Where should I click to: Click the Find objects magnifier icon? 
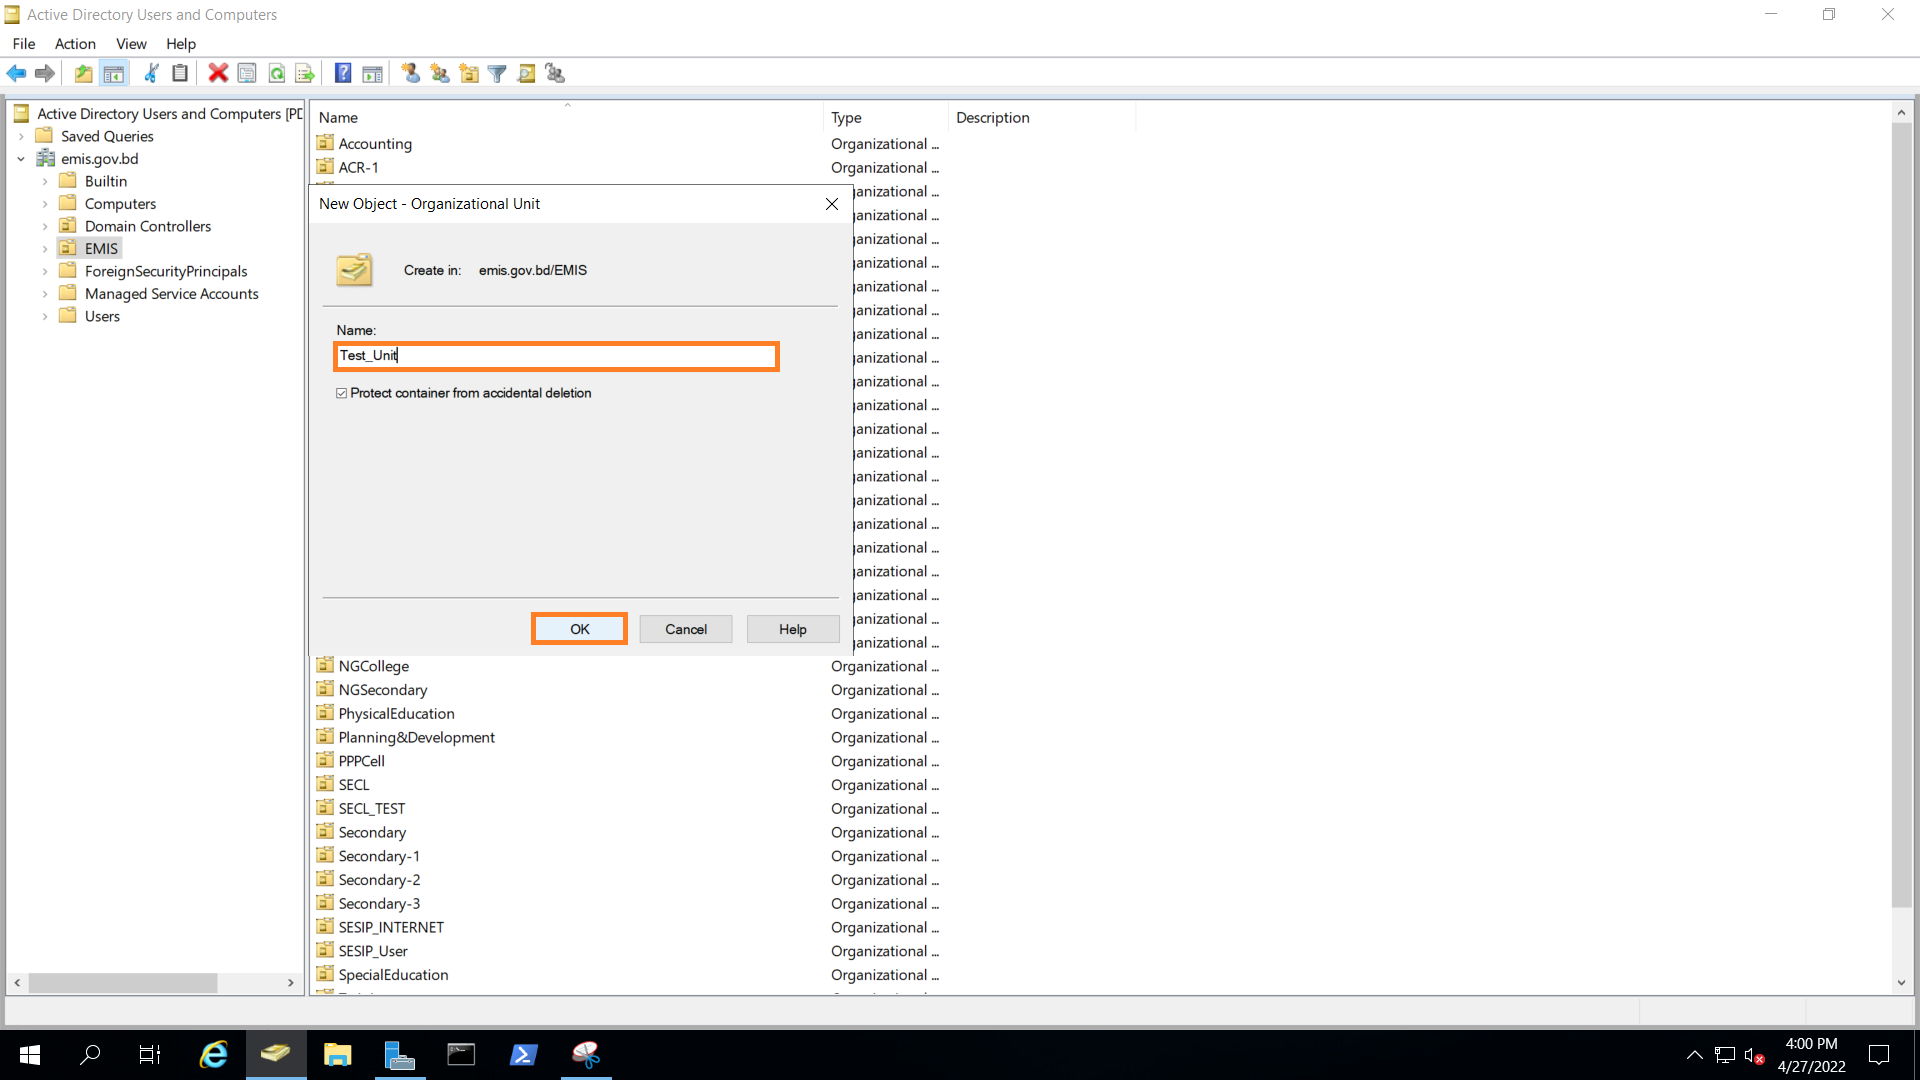(527, 73)
